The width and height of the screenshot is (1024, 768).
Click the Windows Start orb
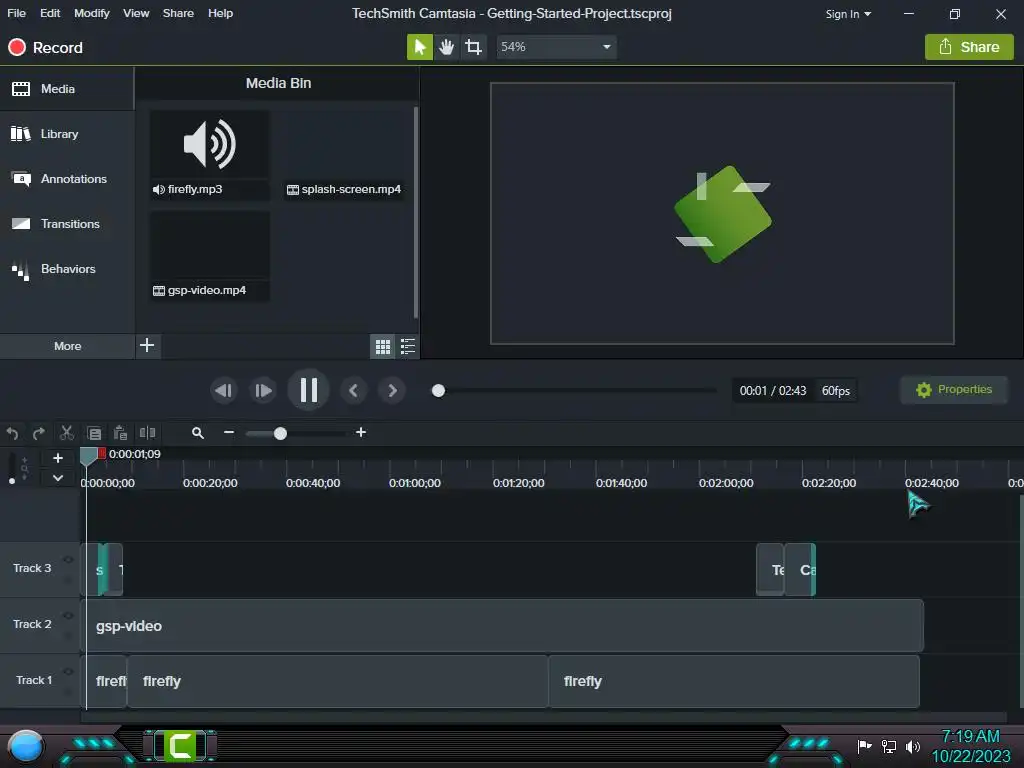coord(25,747)
